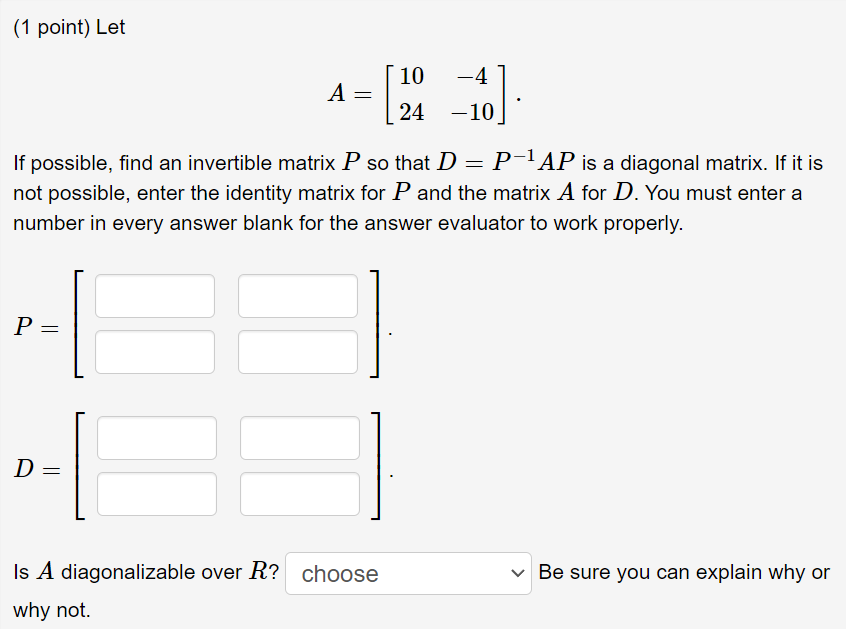This screenshot has height=629, width=846.
Task: Click the diagonal entry blank in matrix D
Action: (157, 437)
